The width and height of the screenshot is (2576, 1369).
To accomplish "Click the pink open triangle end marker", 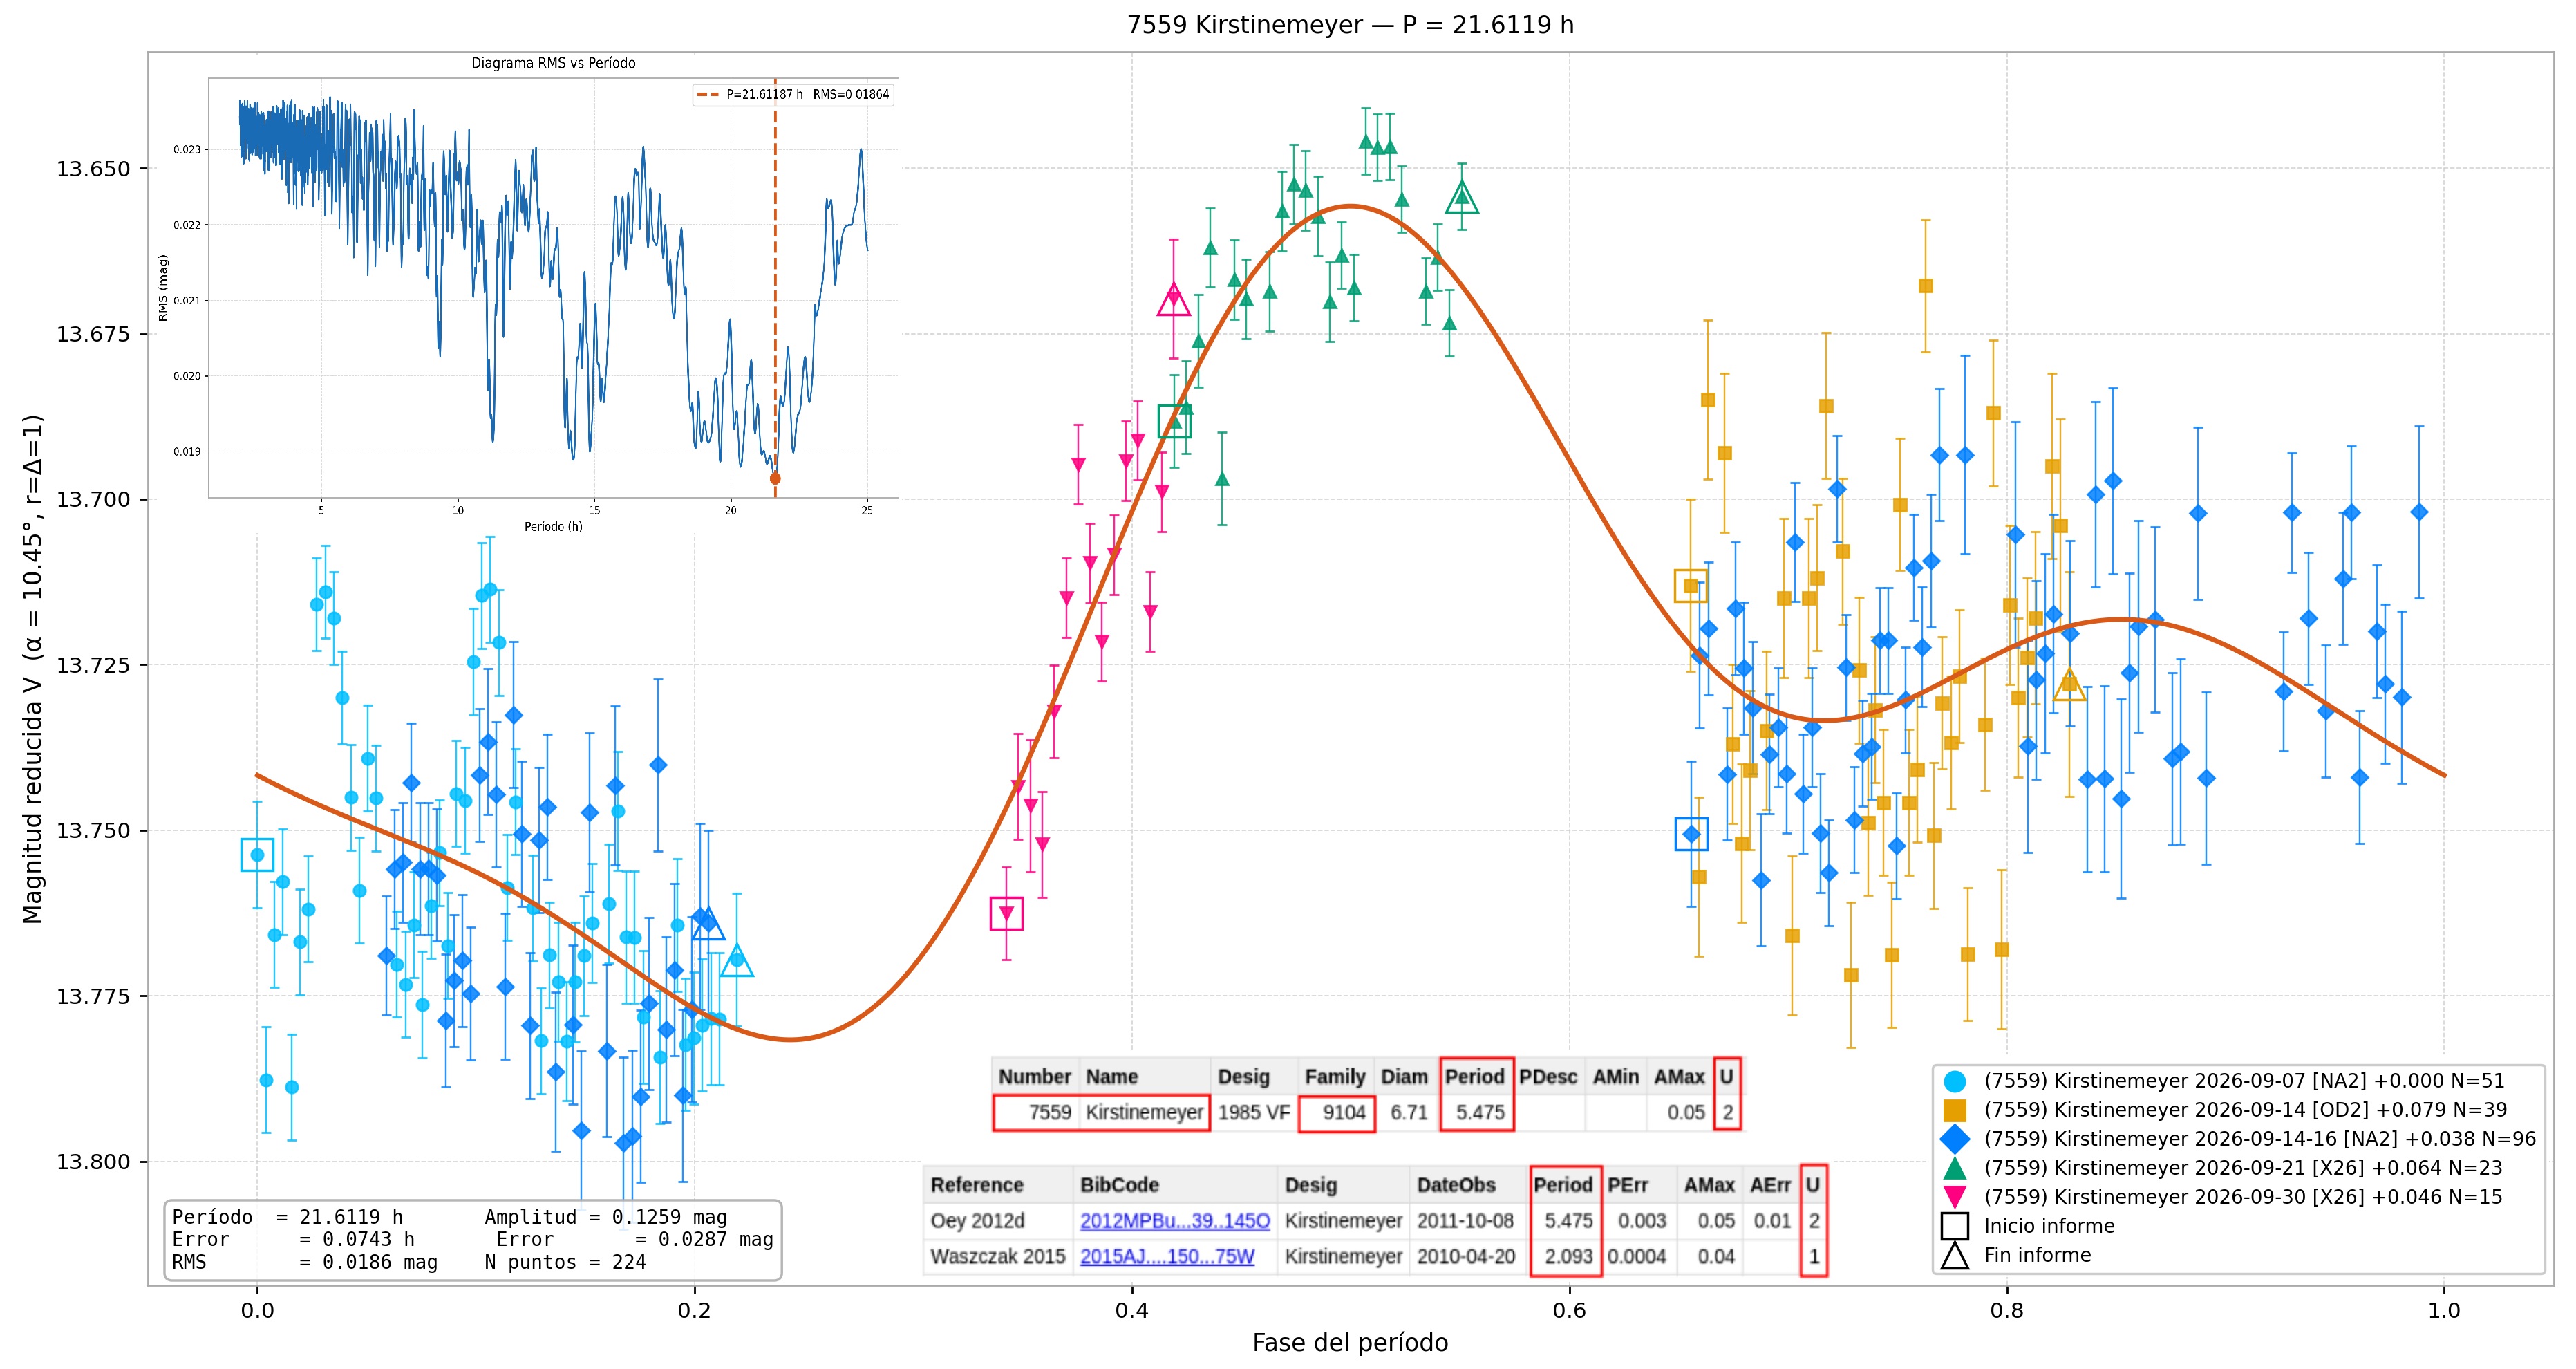I will click(1174, 299).
